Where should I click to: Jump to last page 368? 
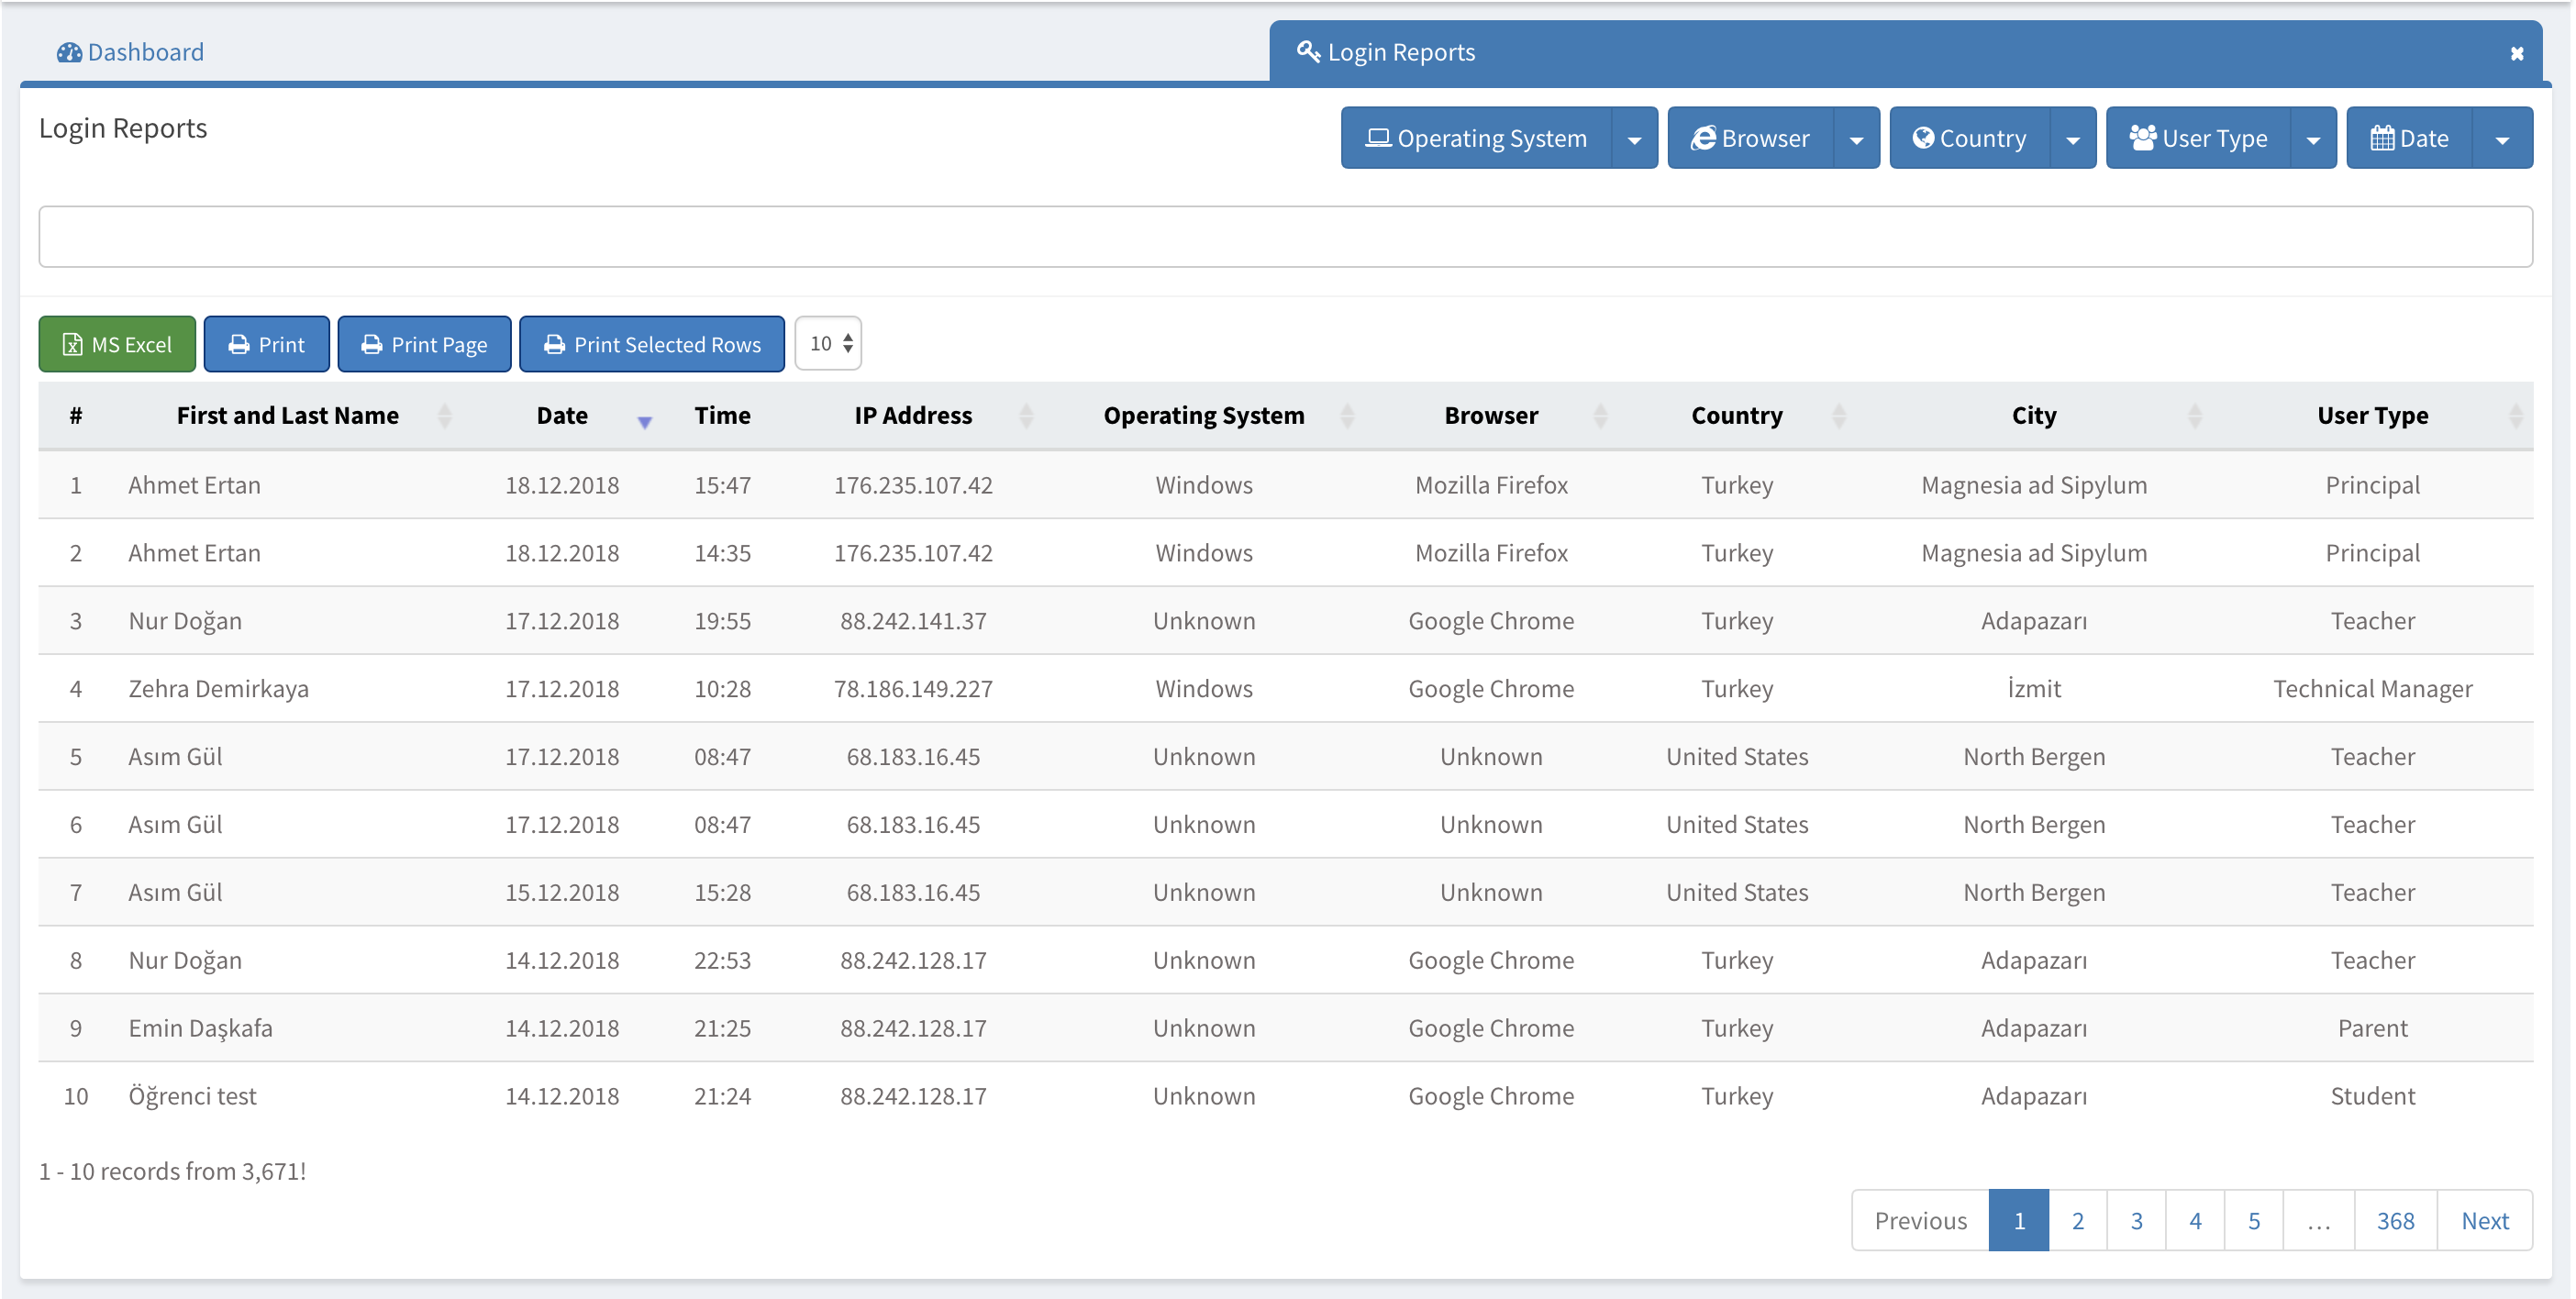2395,1220
